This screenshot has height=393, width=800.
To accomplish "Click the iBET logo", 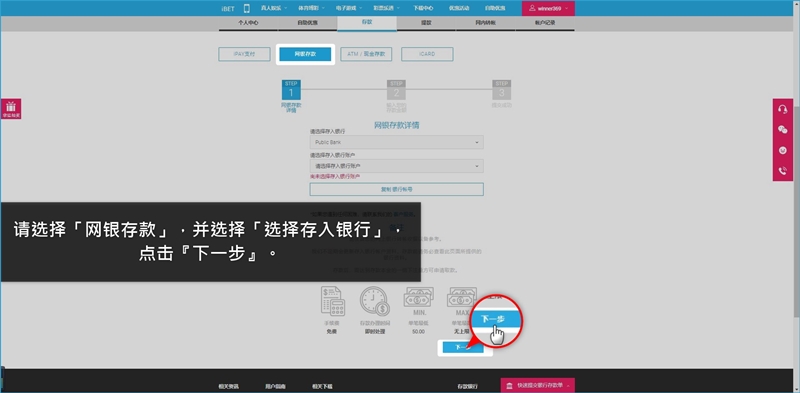I will [x=228, y=8].
